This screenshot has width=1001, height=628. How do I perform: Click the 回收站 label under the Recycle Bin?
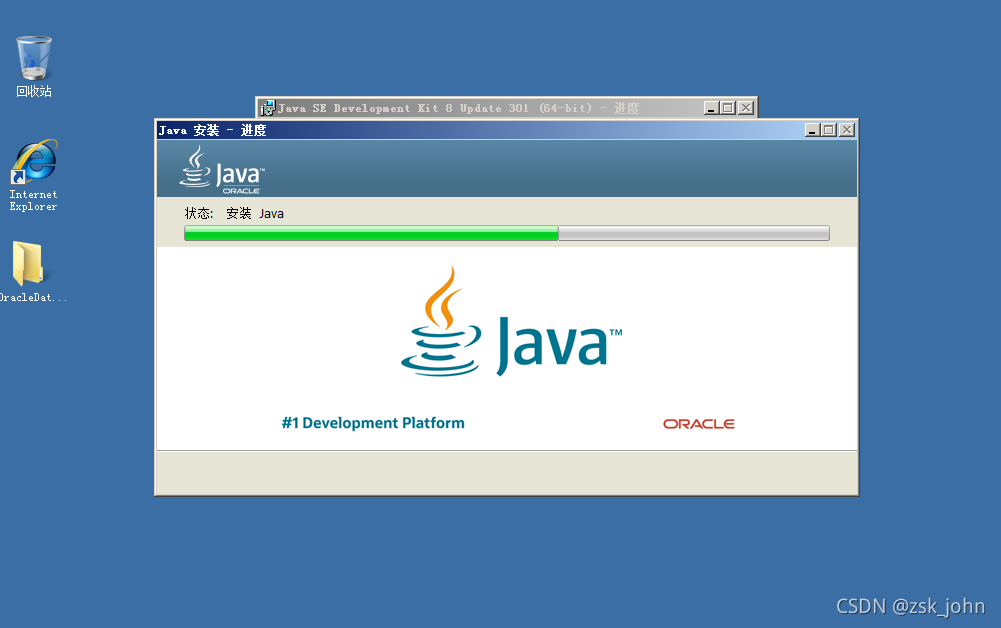34,91
